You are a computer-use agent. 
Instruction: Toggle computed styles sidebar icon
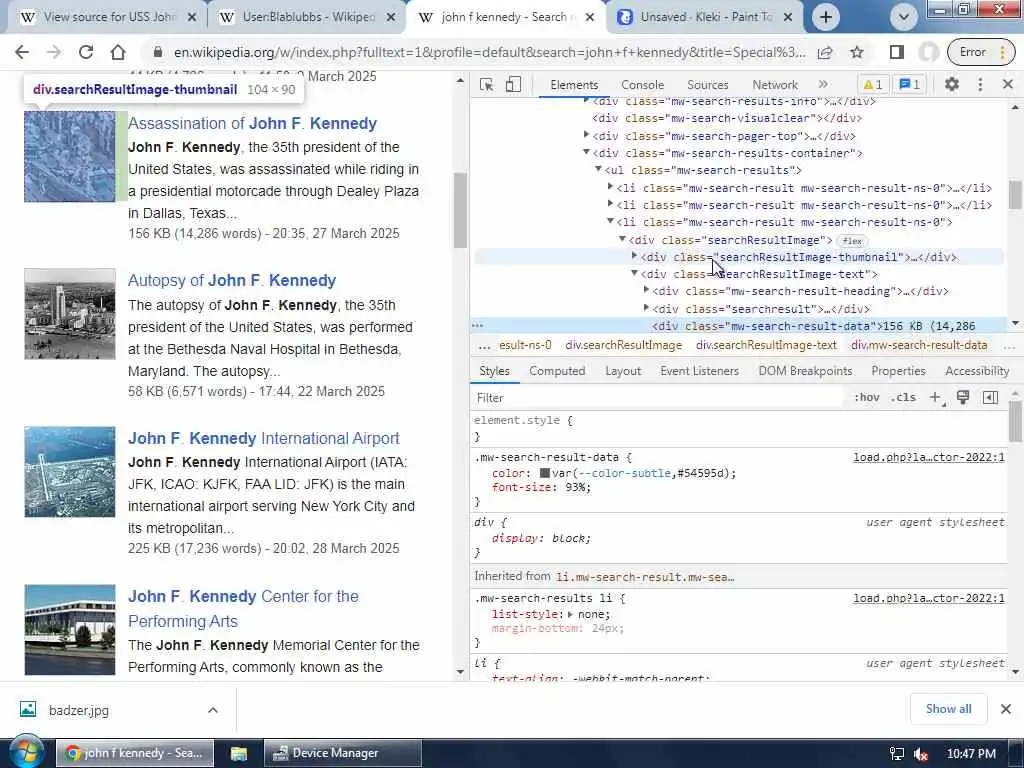tap(990, 397)
